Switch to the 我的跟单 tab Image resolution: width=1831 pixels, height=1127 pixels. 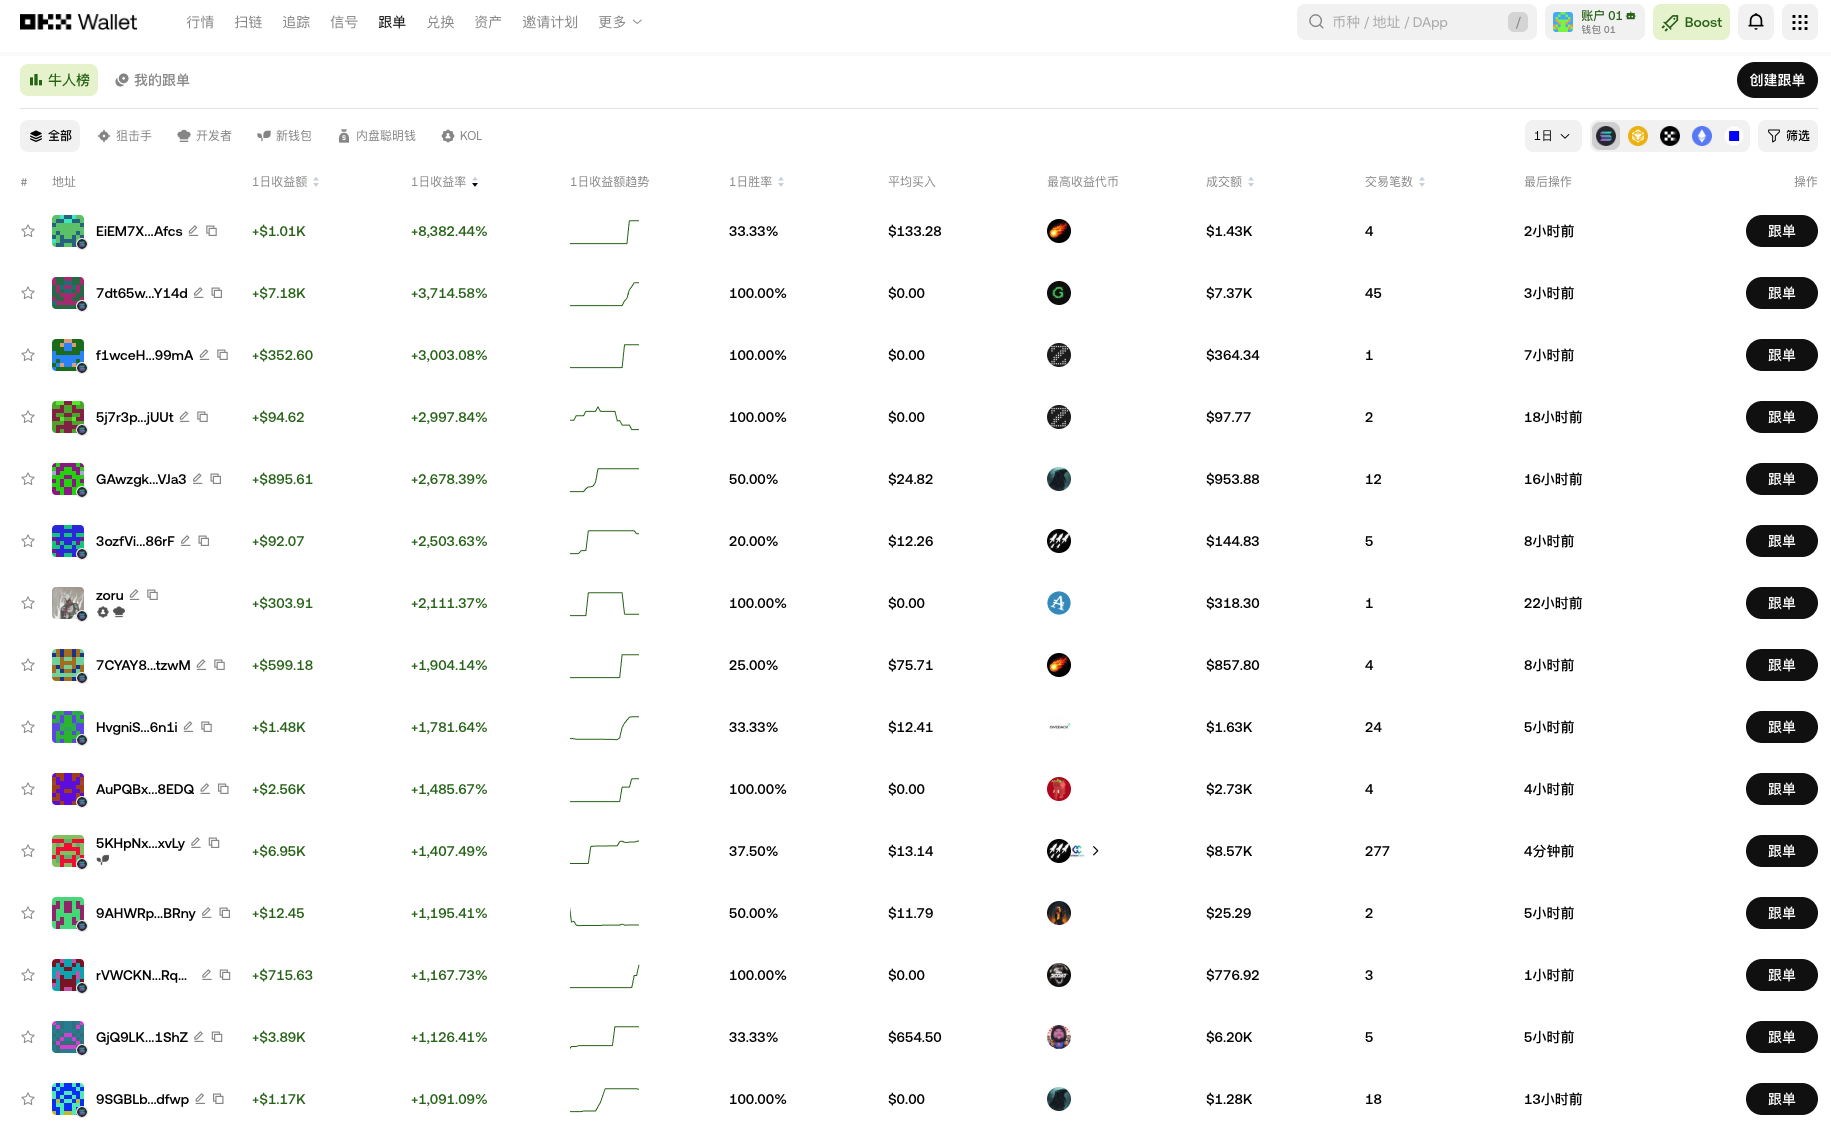pyautogui.click(x=152, y=80)
